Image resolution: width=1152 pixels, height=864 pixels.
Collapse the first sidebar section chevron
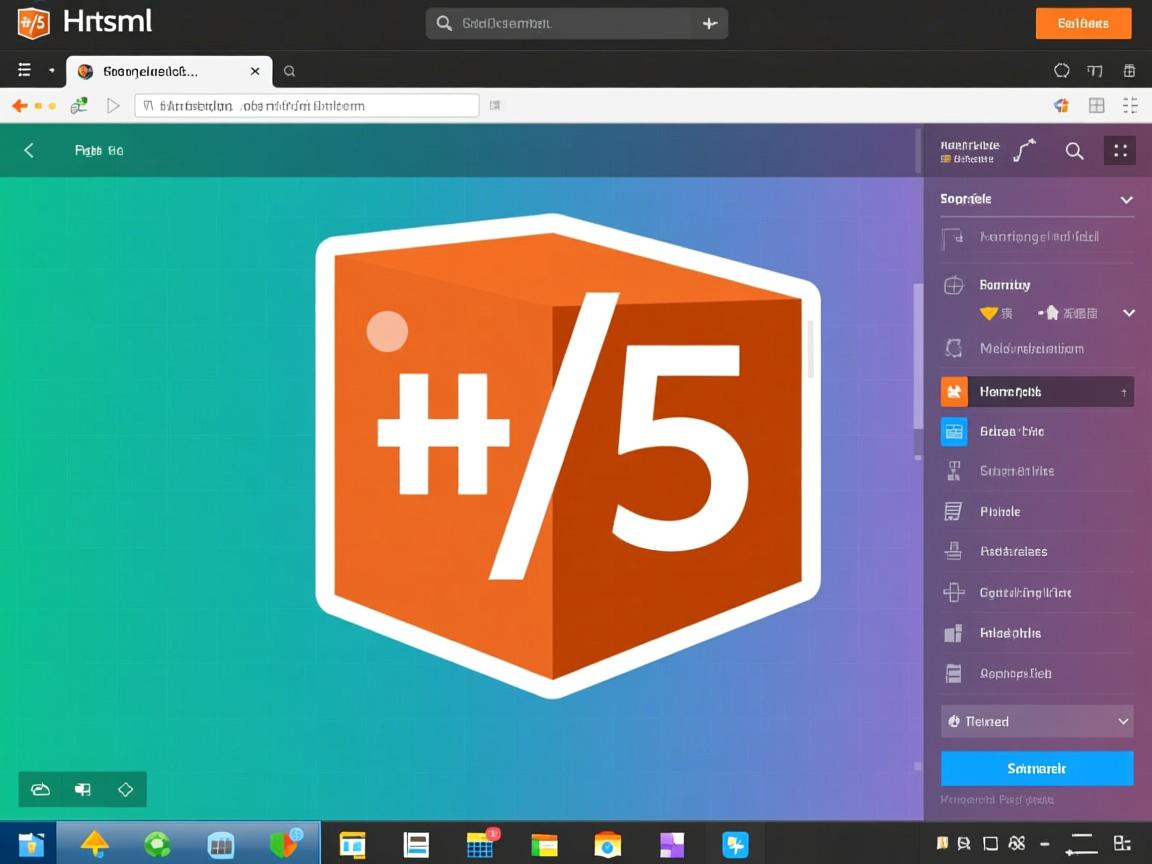pos(1126,199)
